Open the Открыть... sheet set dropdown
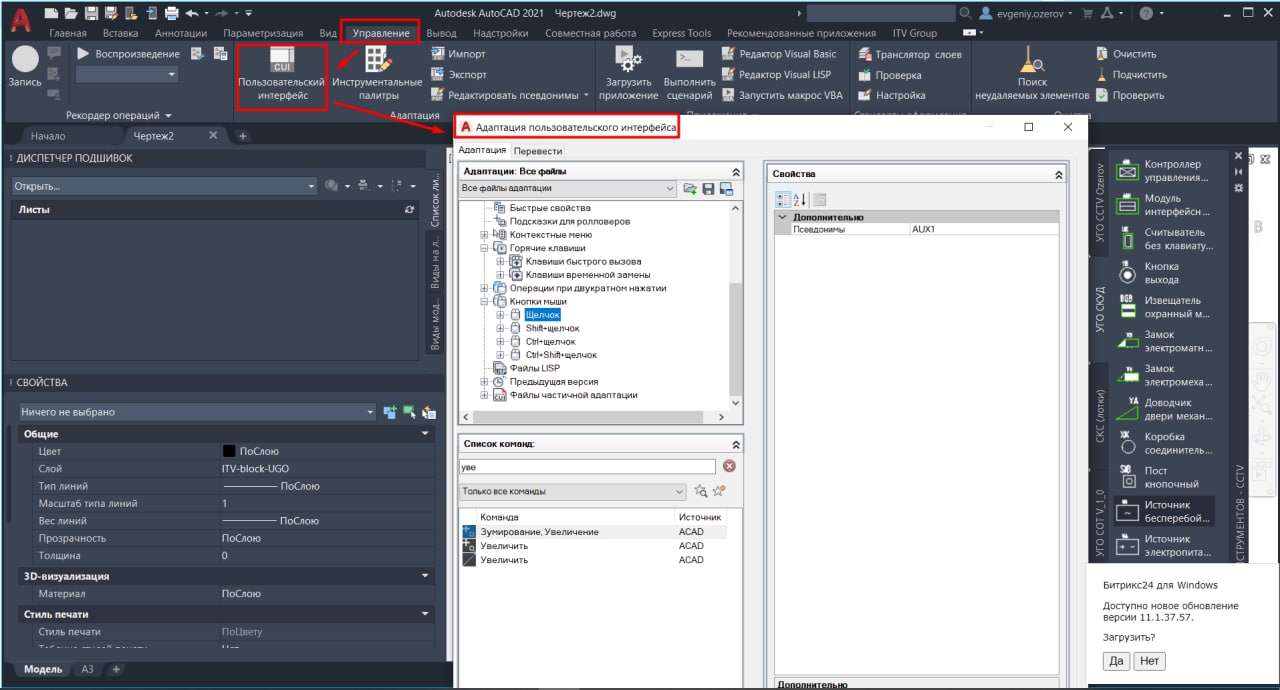The height and width of the screenshot is (690, 1280). click(166, 186)
